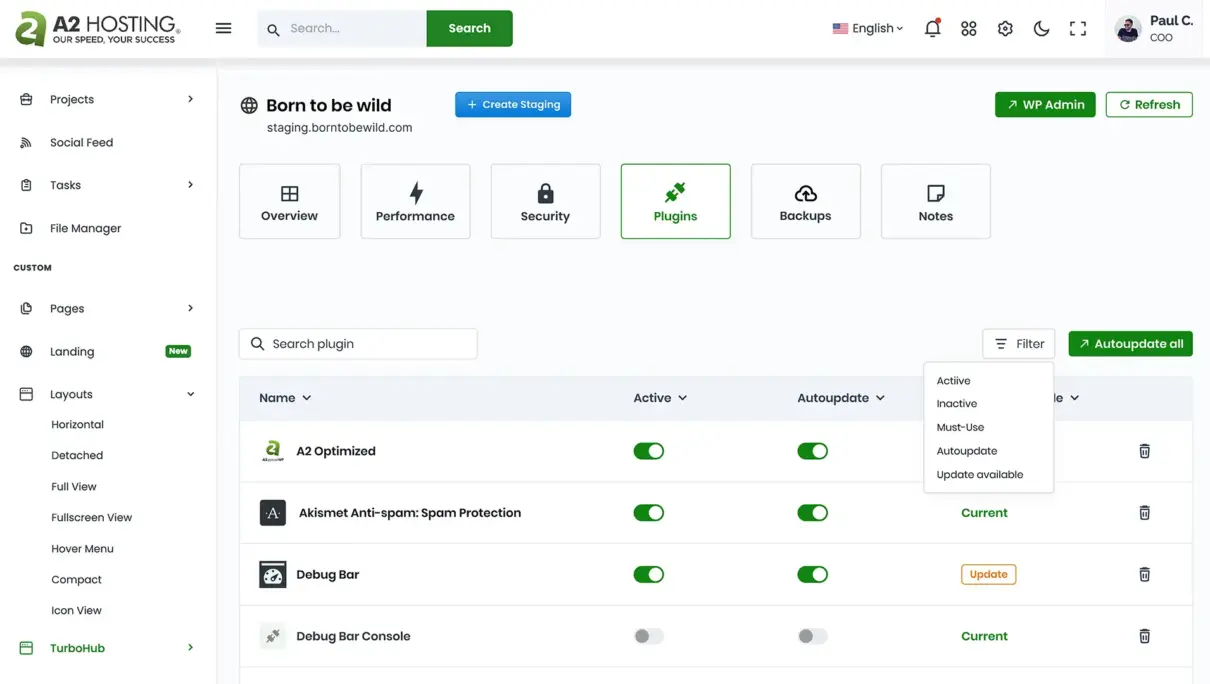Image resolution: width=1210 pixels, height=684 pixels.
Task: Select Update available filter option
Action: 979,475
